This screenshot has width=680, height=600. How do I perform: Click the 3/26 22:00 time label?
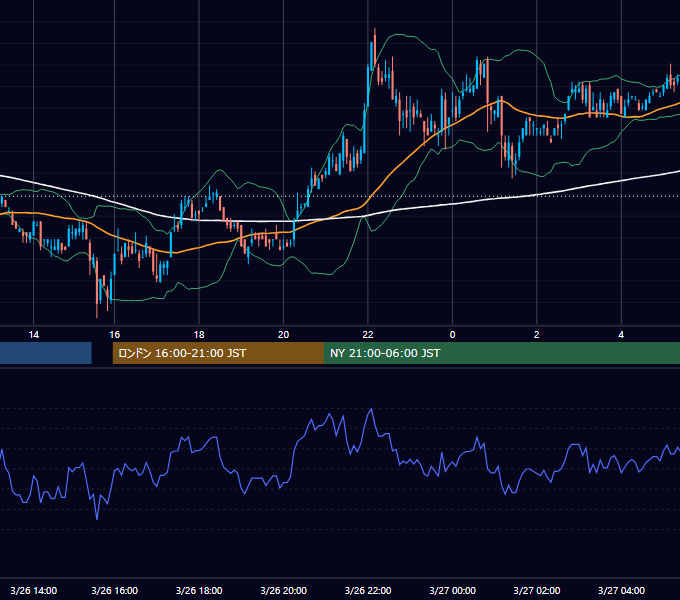pyautogui.click(x=368, y=590)
